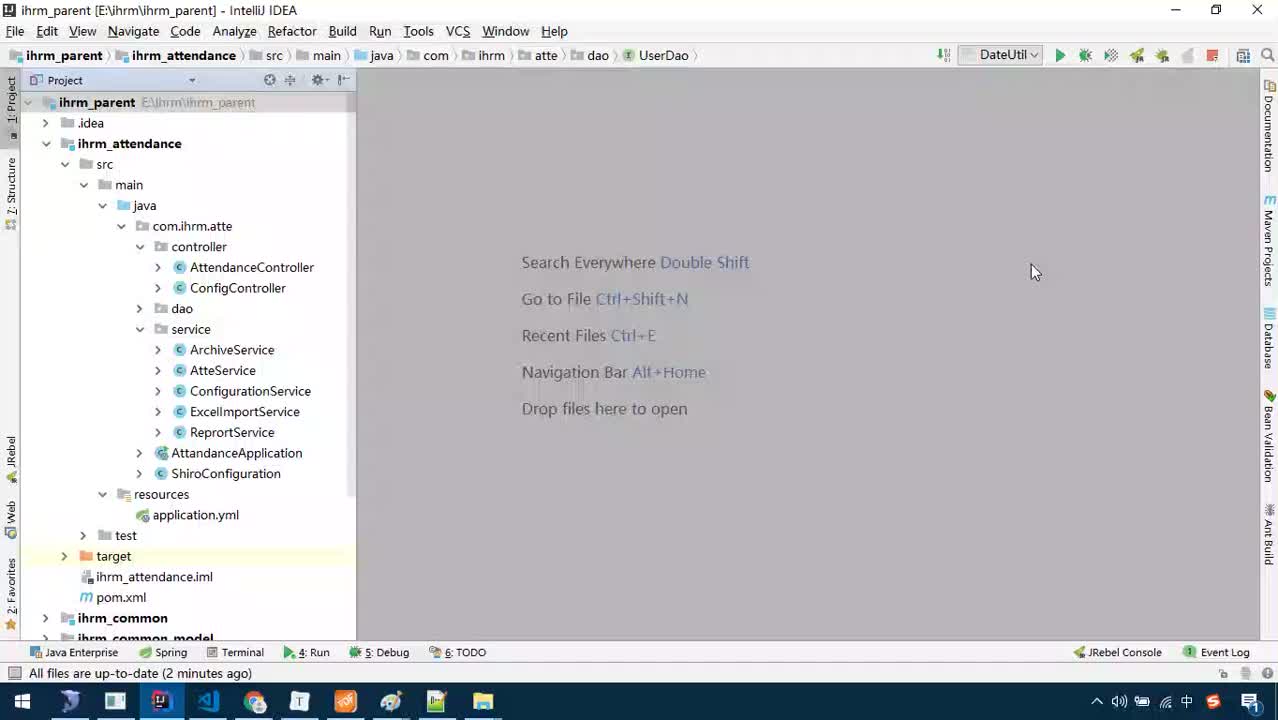Screen dimensions: 1278x720
Task: Open File Explorer from the taskbar
Action: (483, 702)
